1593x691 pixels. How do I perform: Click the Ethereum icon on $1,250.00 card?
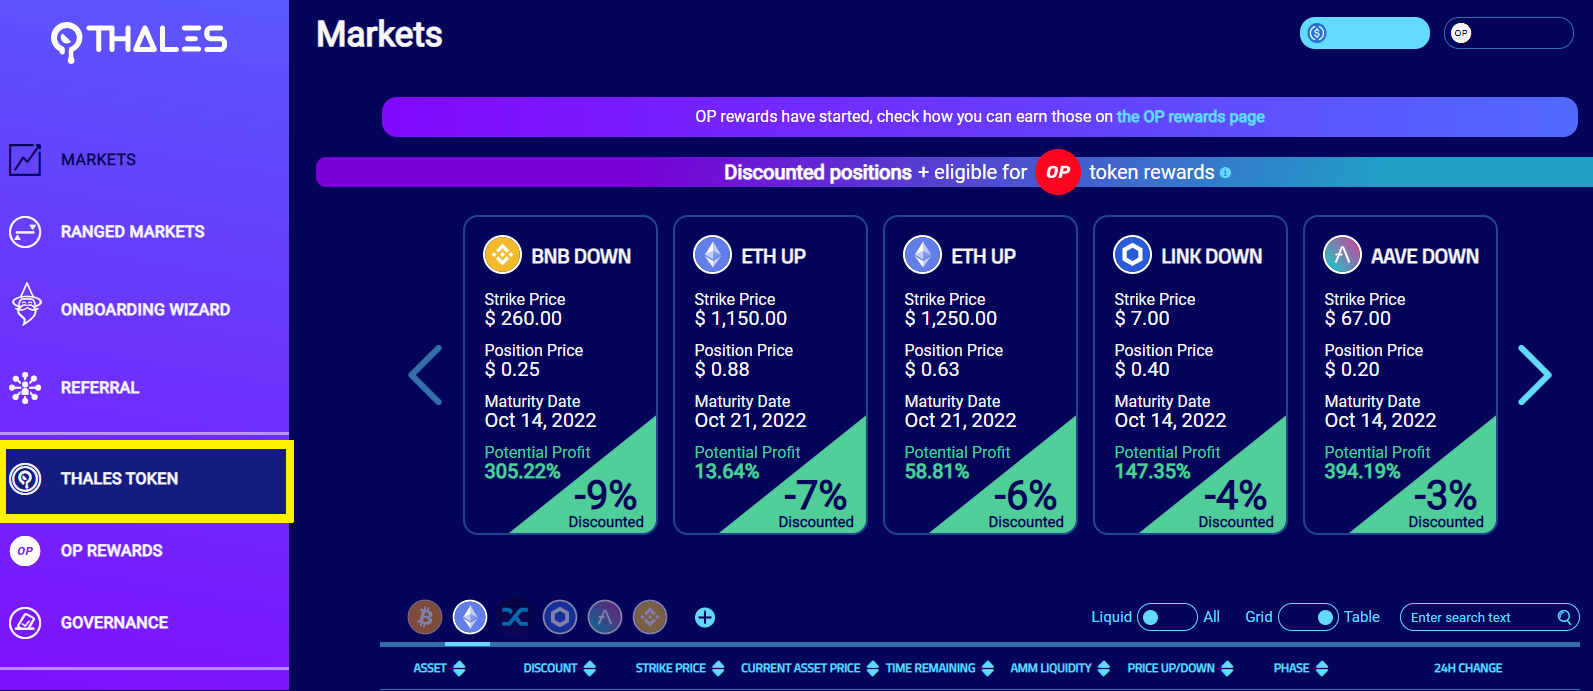coord(923,255)
